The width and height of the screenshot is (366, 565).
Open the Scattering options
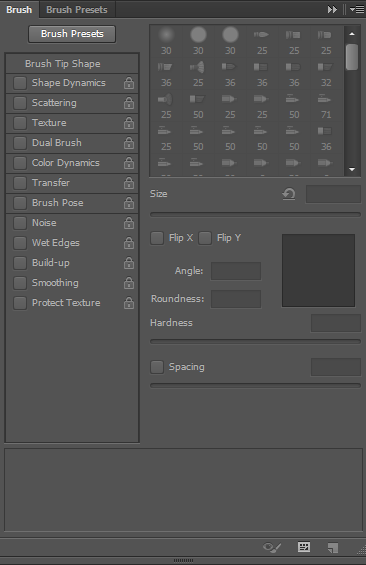click(x=54, y=103)
